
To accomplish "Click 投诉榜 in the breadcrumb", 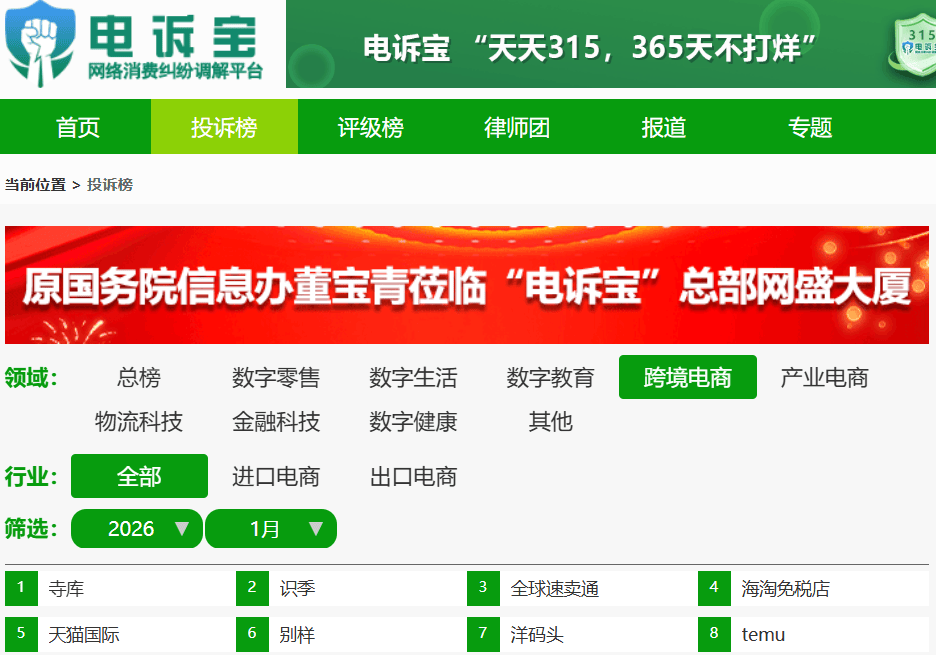I will point(110,185).
